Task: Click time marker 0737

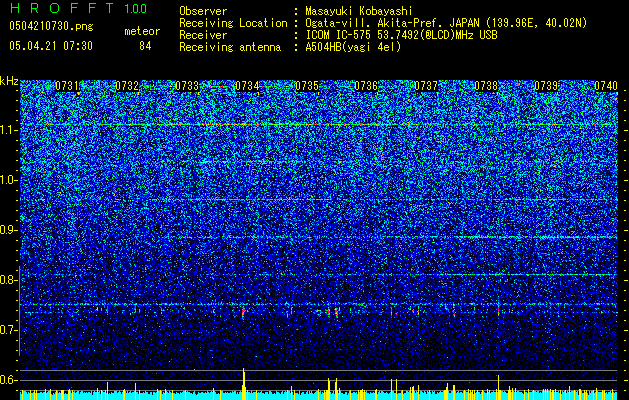Action: (426, 86)
